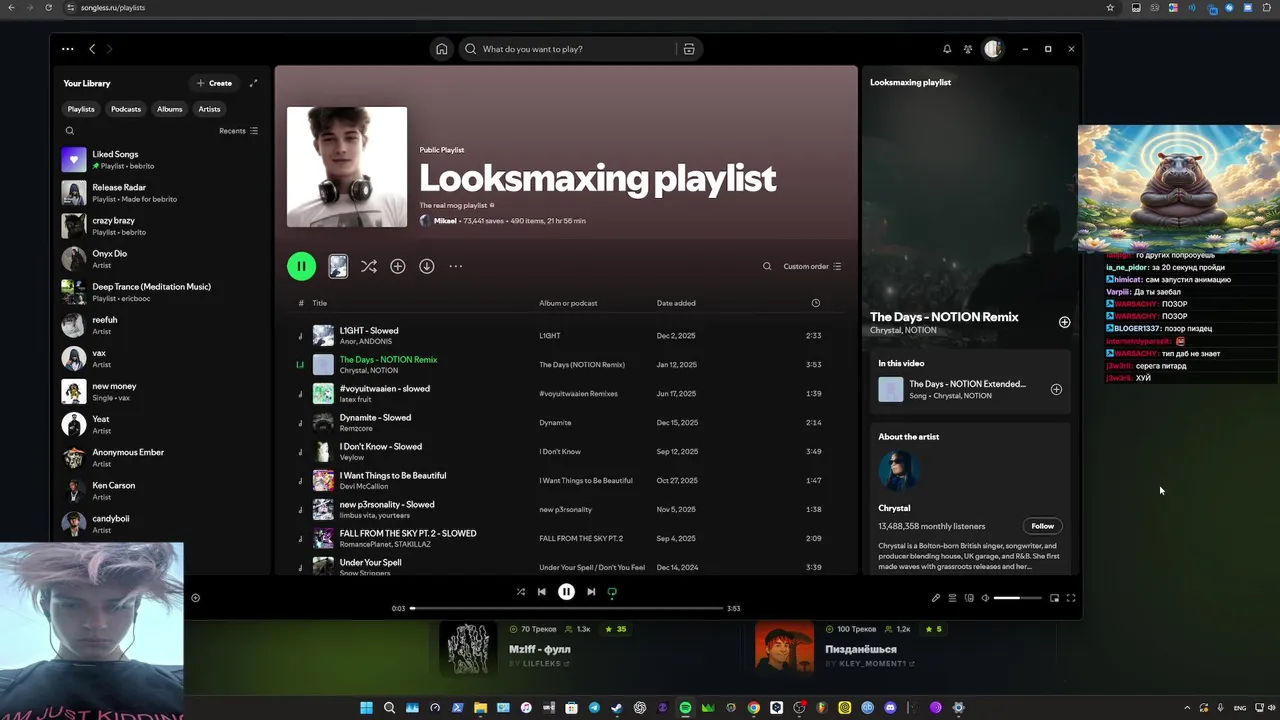Select the Artists filter chip

[209, 109]
